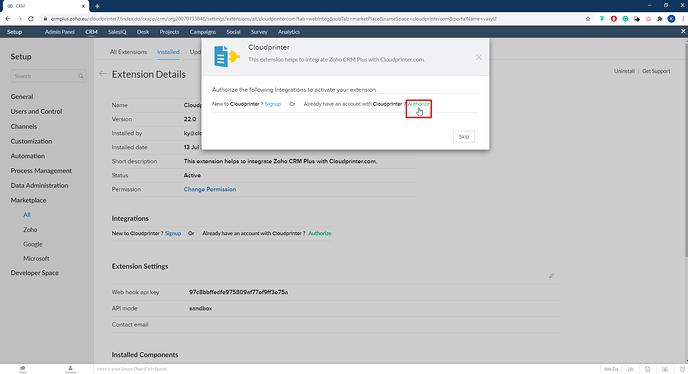Switch to the All Extensions tab
688x374 pixels.
click(128, 52)
